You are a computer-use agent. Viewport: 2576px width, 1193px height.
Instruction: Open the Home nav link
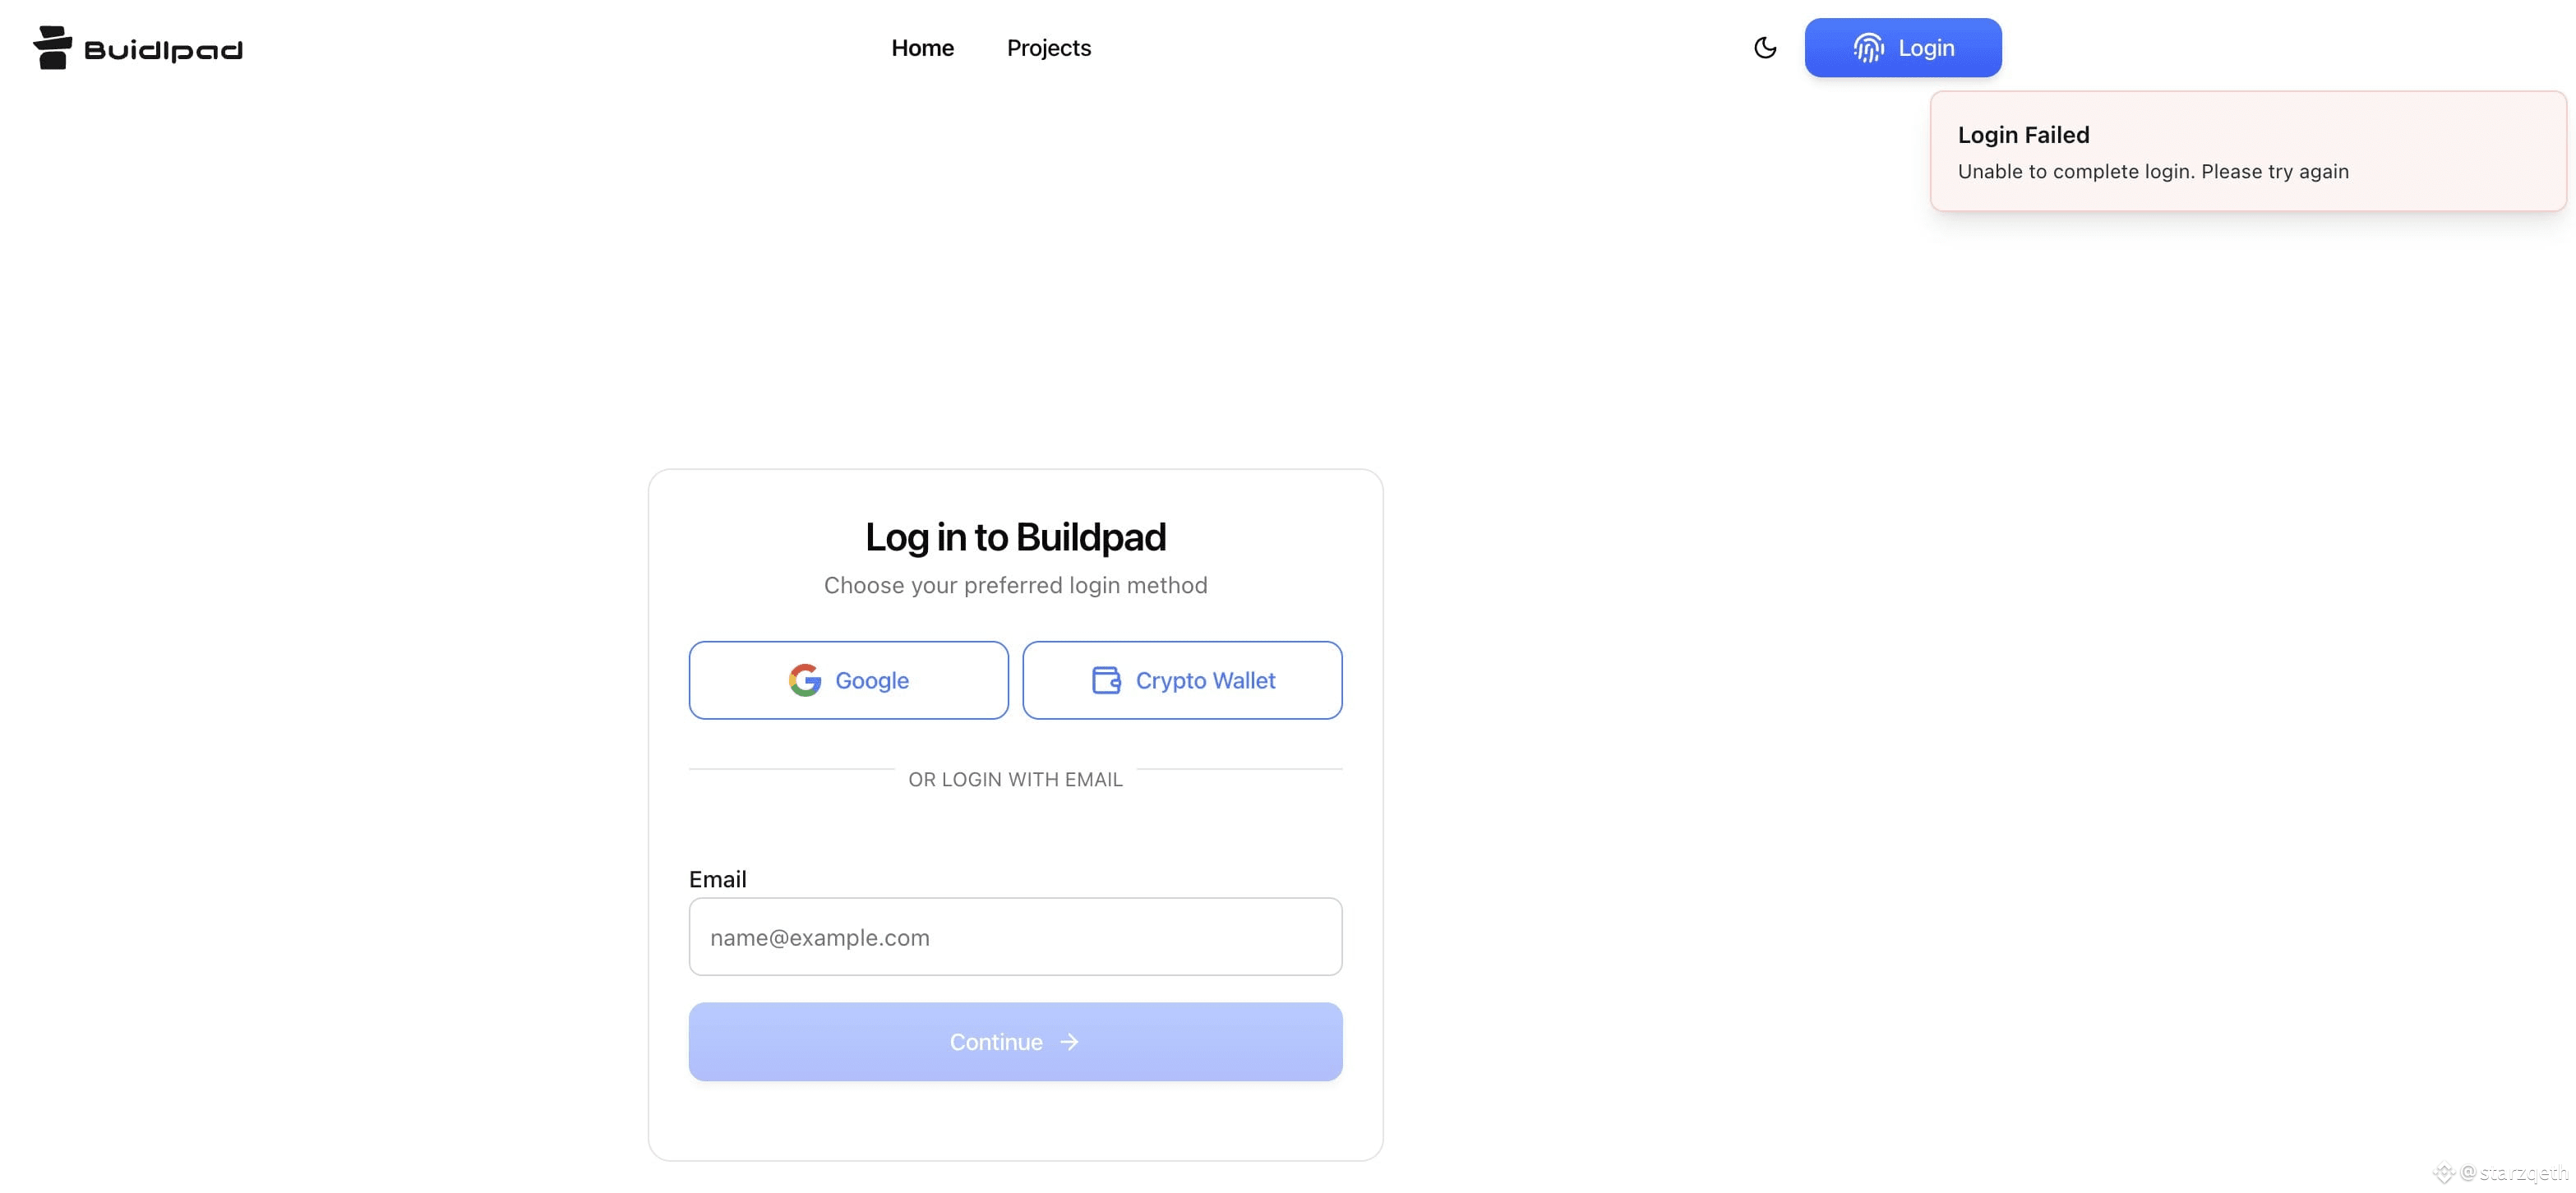(x=922, y=48)
